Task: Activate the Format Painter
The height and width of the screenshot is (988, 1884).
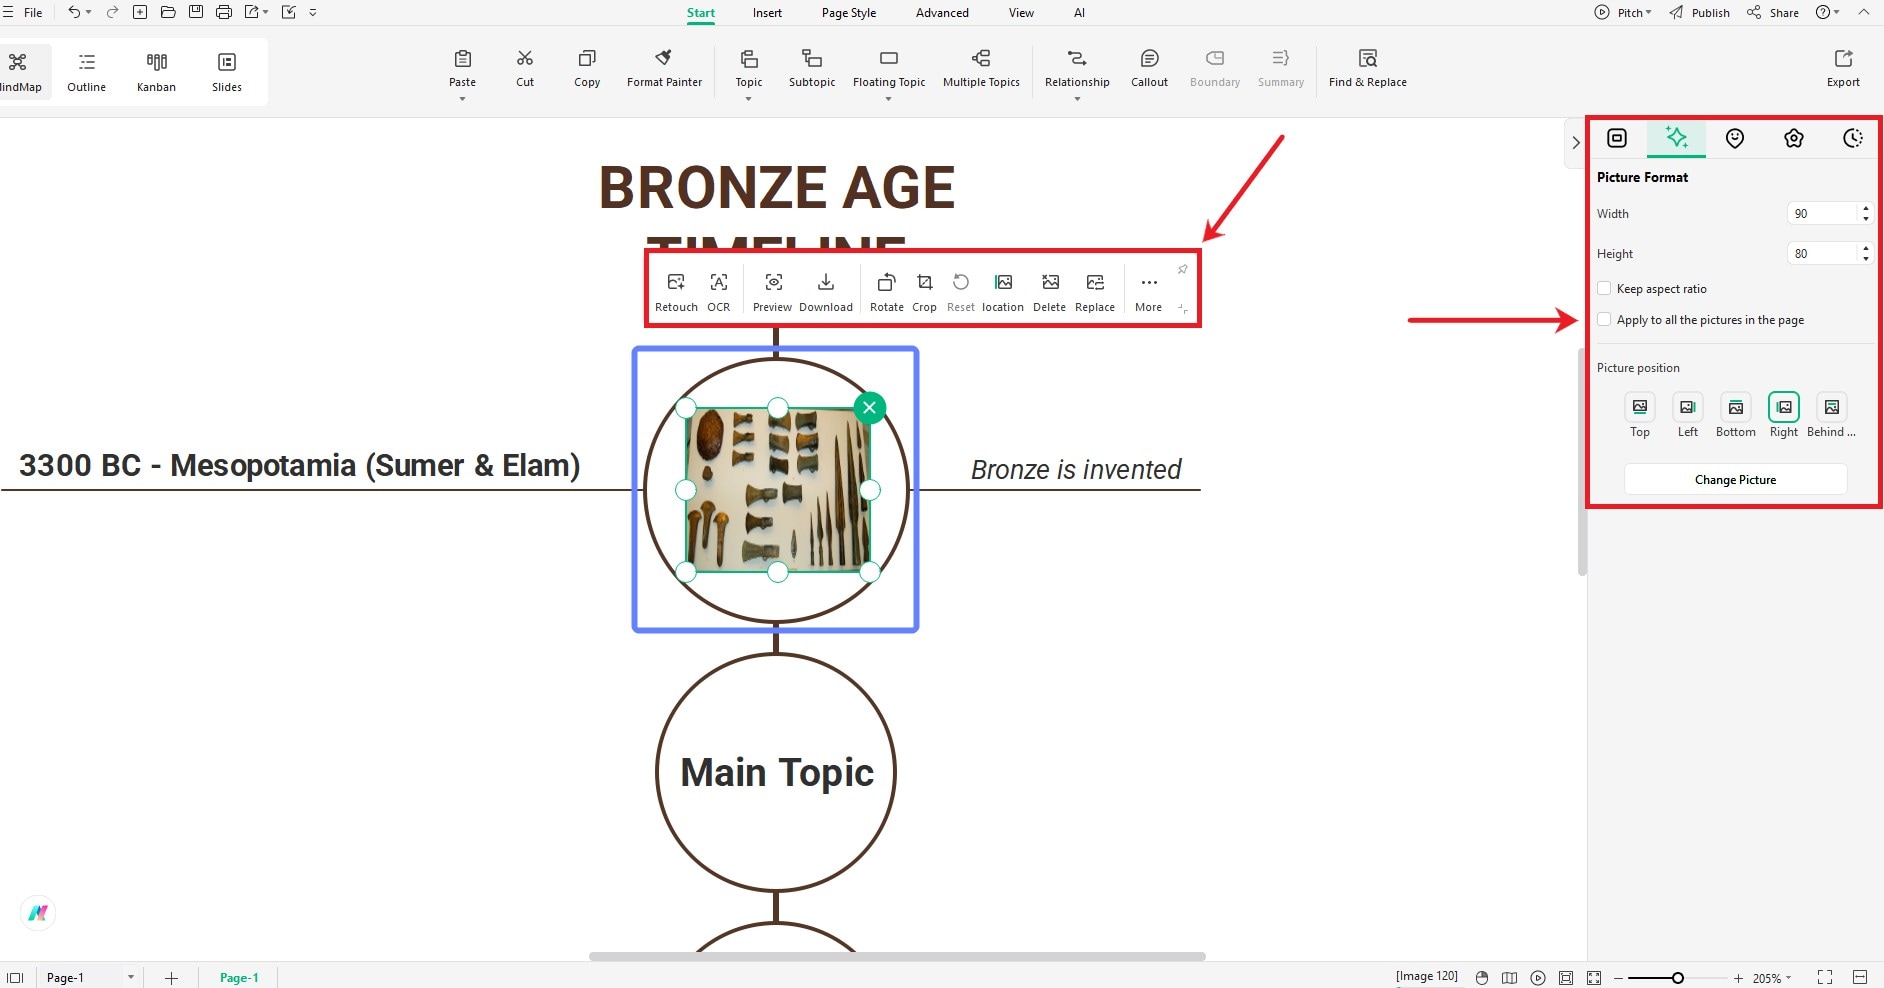Action: click(665, 68)
